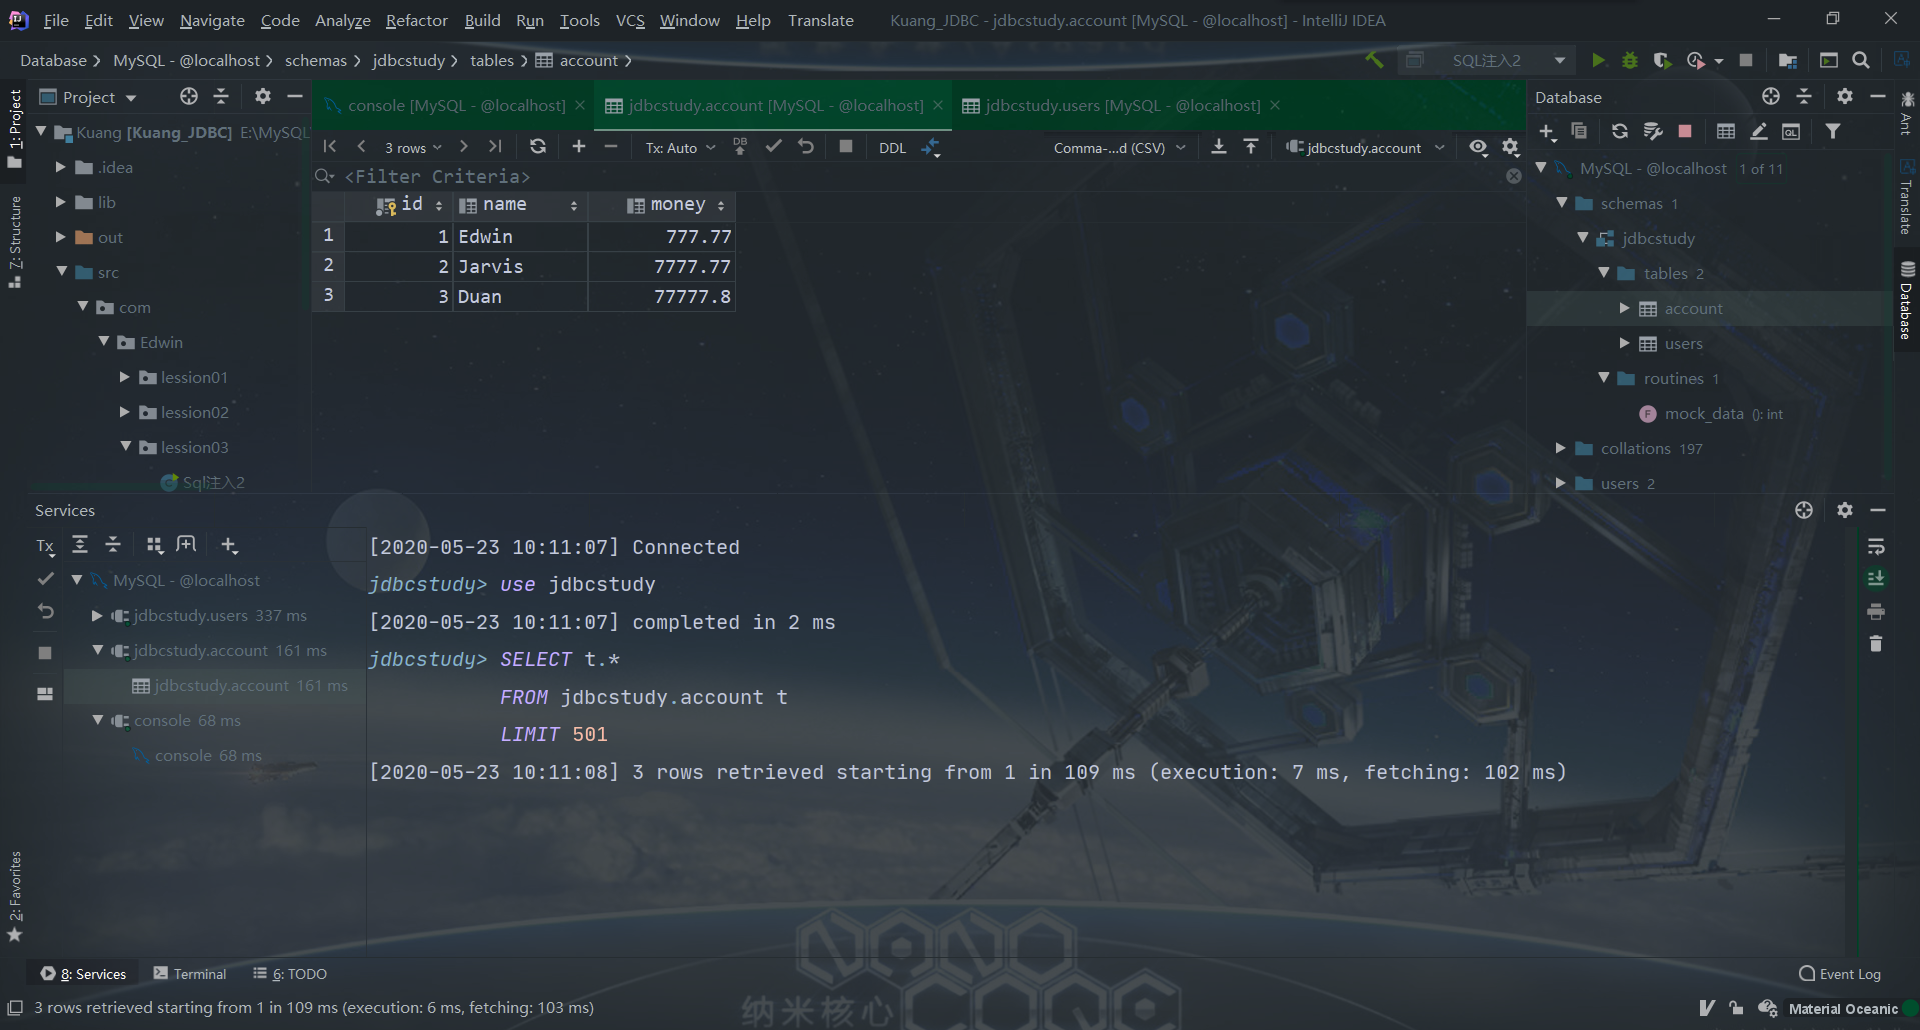Reload the account table data grid
Viewport: 1920px width, 1030px height.
(538, 147)
